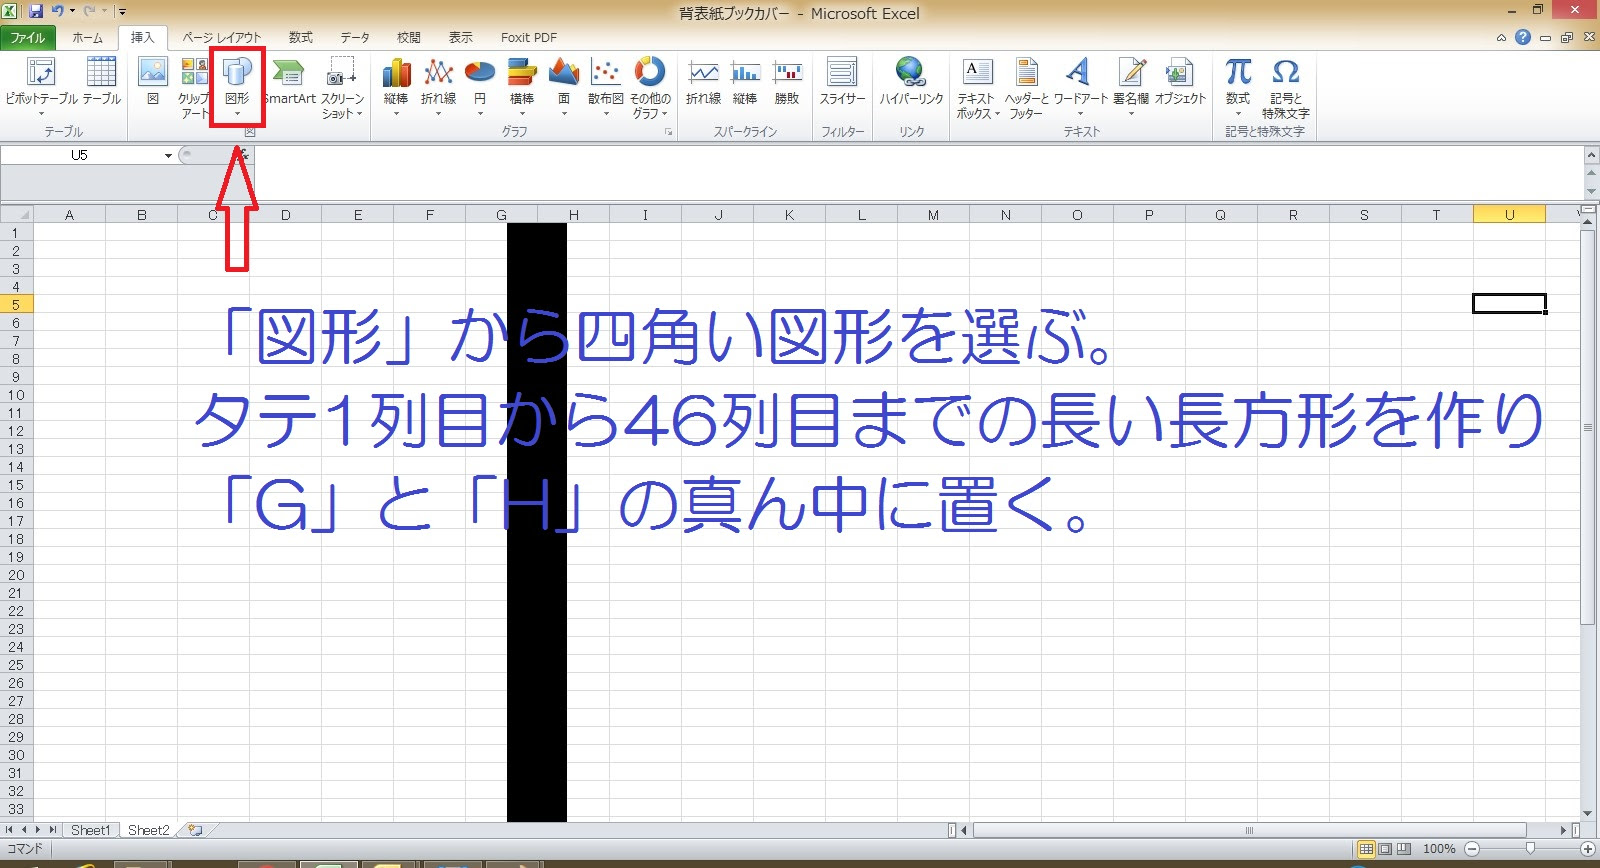Insert a 署名欄 signature line
1600x868 pixels.
tap(1132, 86)
